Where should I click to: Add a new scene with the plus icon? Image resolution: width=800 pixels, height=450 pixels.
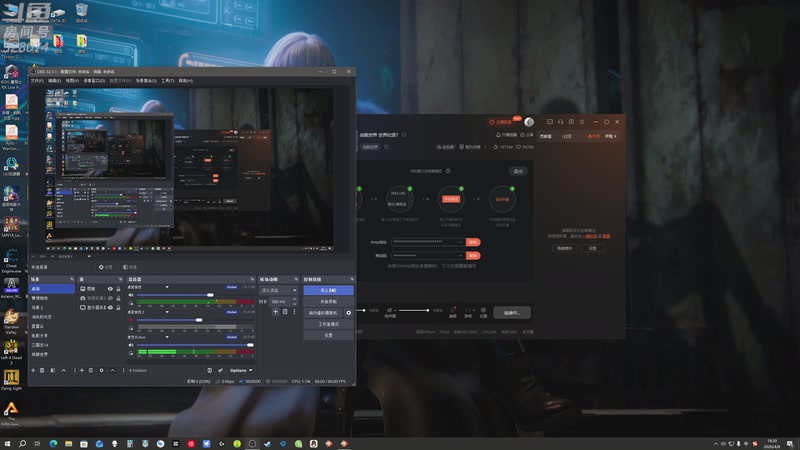(x=33, y=370)
